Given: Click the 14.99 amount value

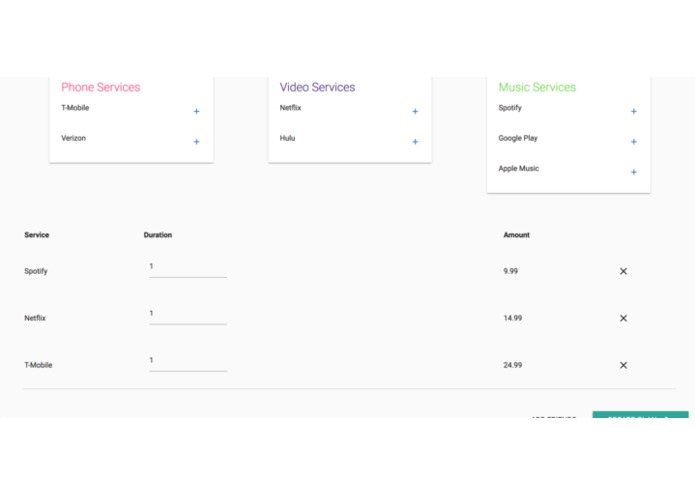Looking at the screenshot, I should click(513, 318).
